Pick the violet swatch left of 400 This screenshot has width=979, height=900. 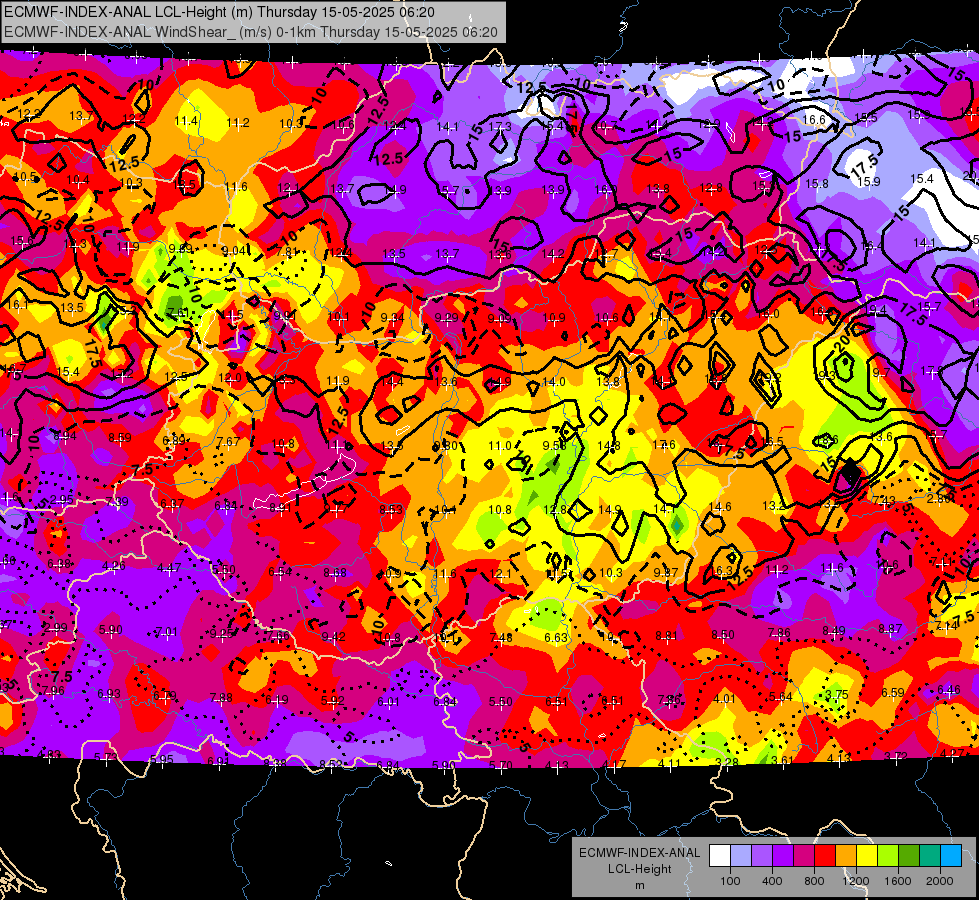(x=762, y=856)
